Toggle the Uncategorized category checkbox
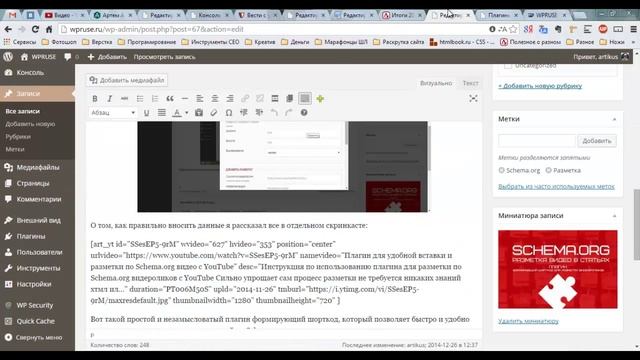This screenshot has height=360, width=640. pos(508,66)
